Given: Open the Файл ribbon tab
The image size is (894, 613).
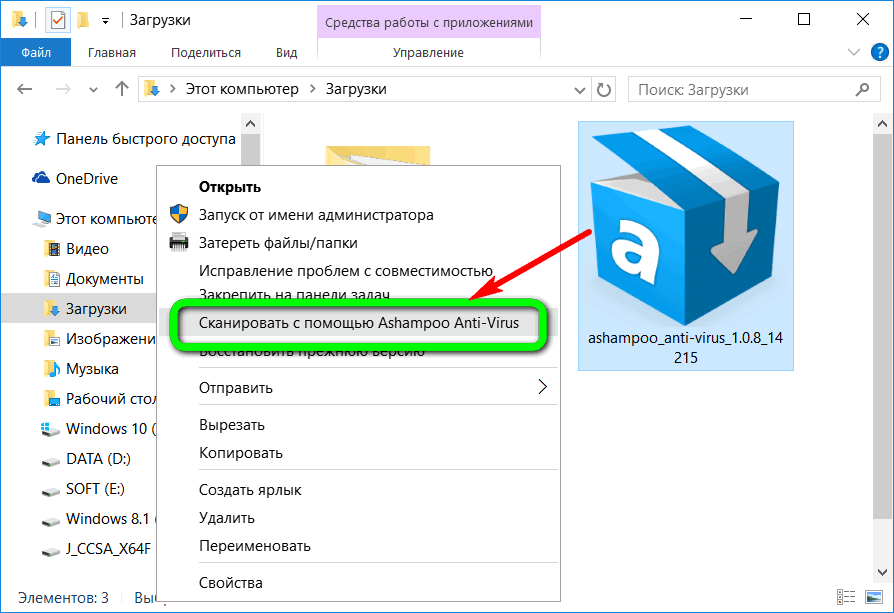Looking at the screenshot, I should [x=36, y=52].
